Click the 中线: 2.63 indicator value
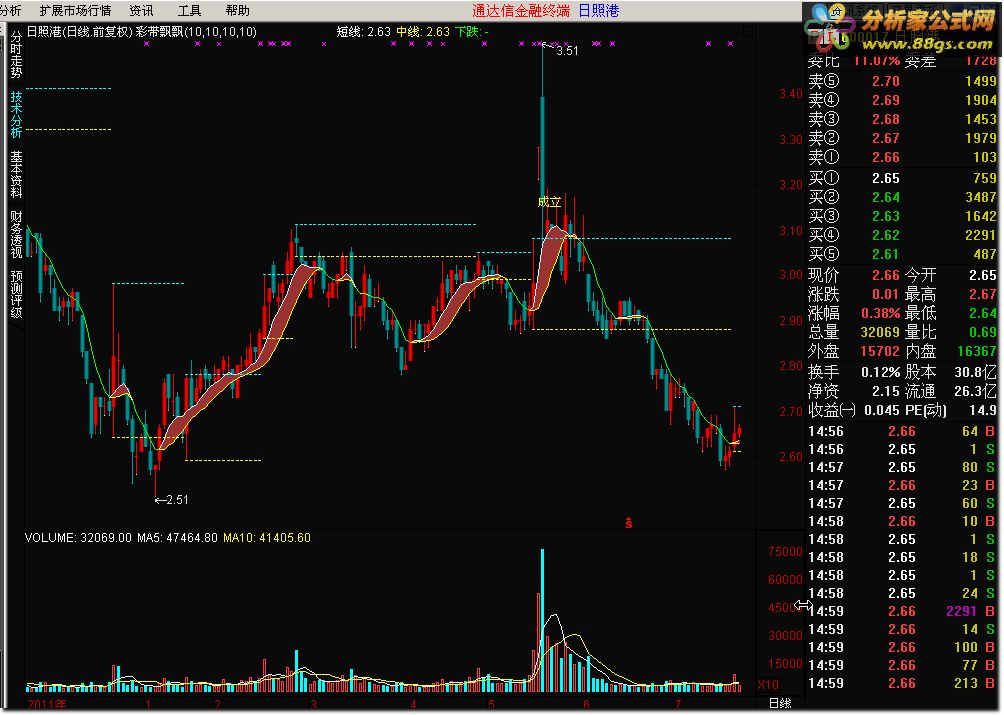Viewport: 1004px width, 715px height. [423, 31]
